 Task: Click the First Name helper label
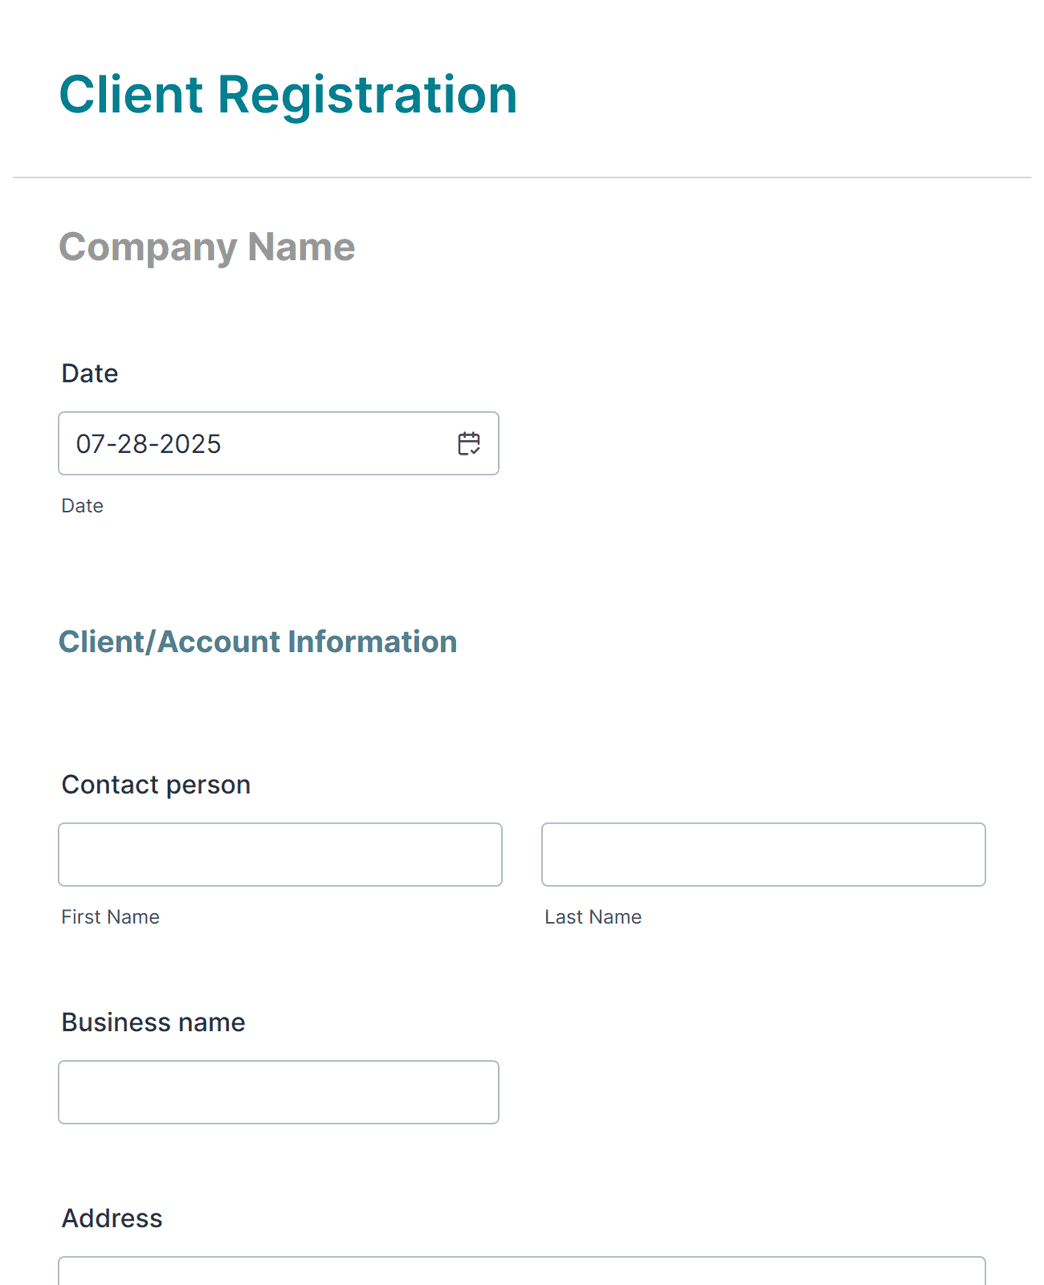tap(110, 916)
